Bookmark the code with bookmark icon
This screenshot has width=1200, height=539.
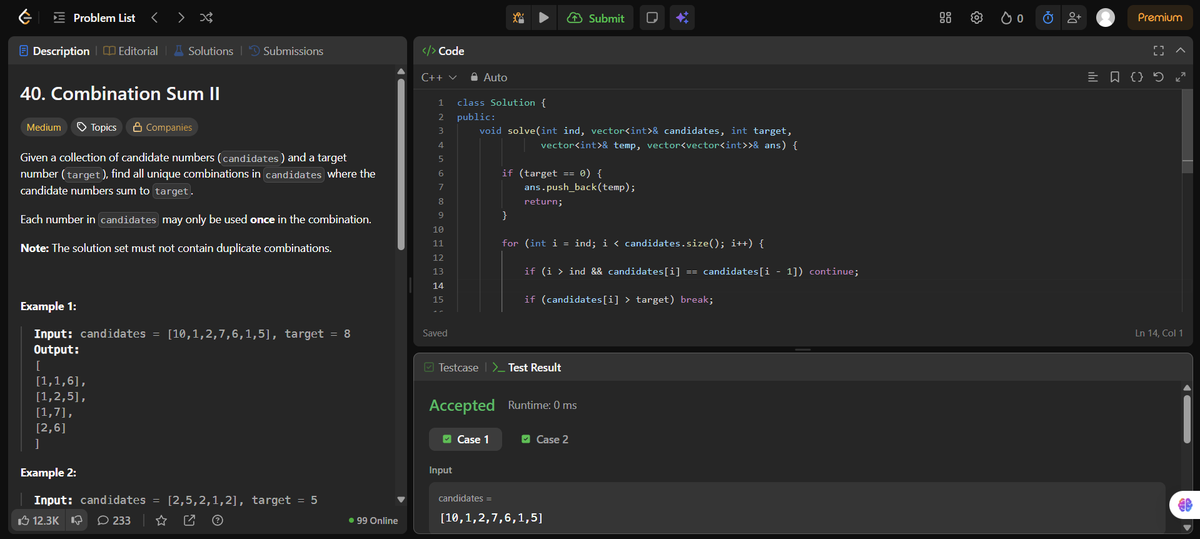[x=1115, y=77]
